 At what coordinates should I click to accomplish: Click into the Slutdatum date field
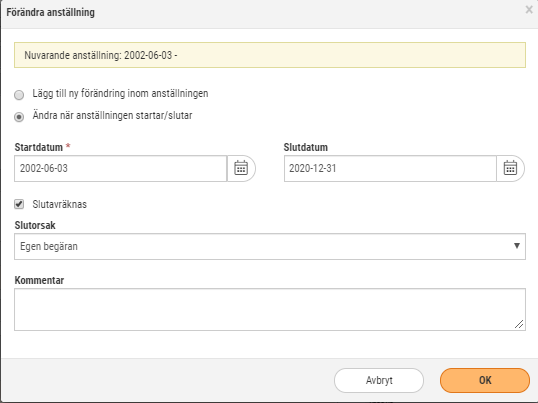click(x=390, y=168)
